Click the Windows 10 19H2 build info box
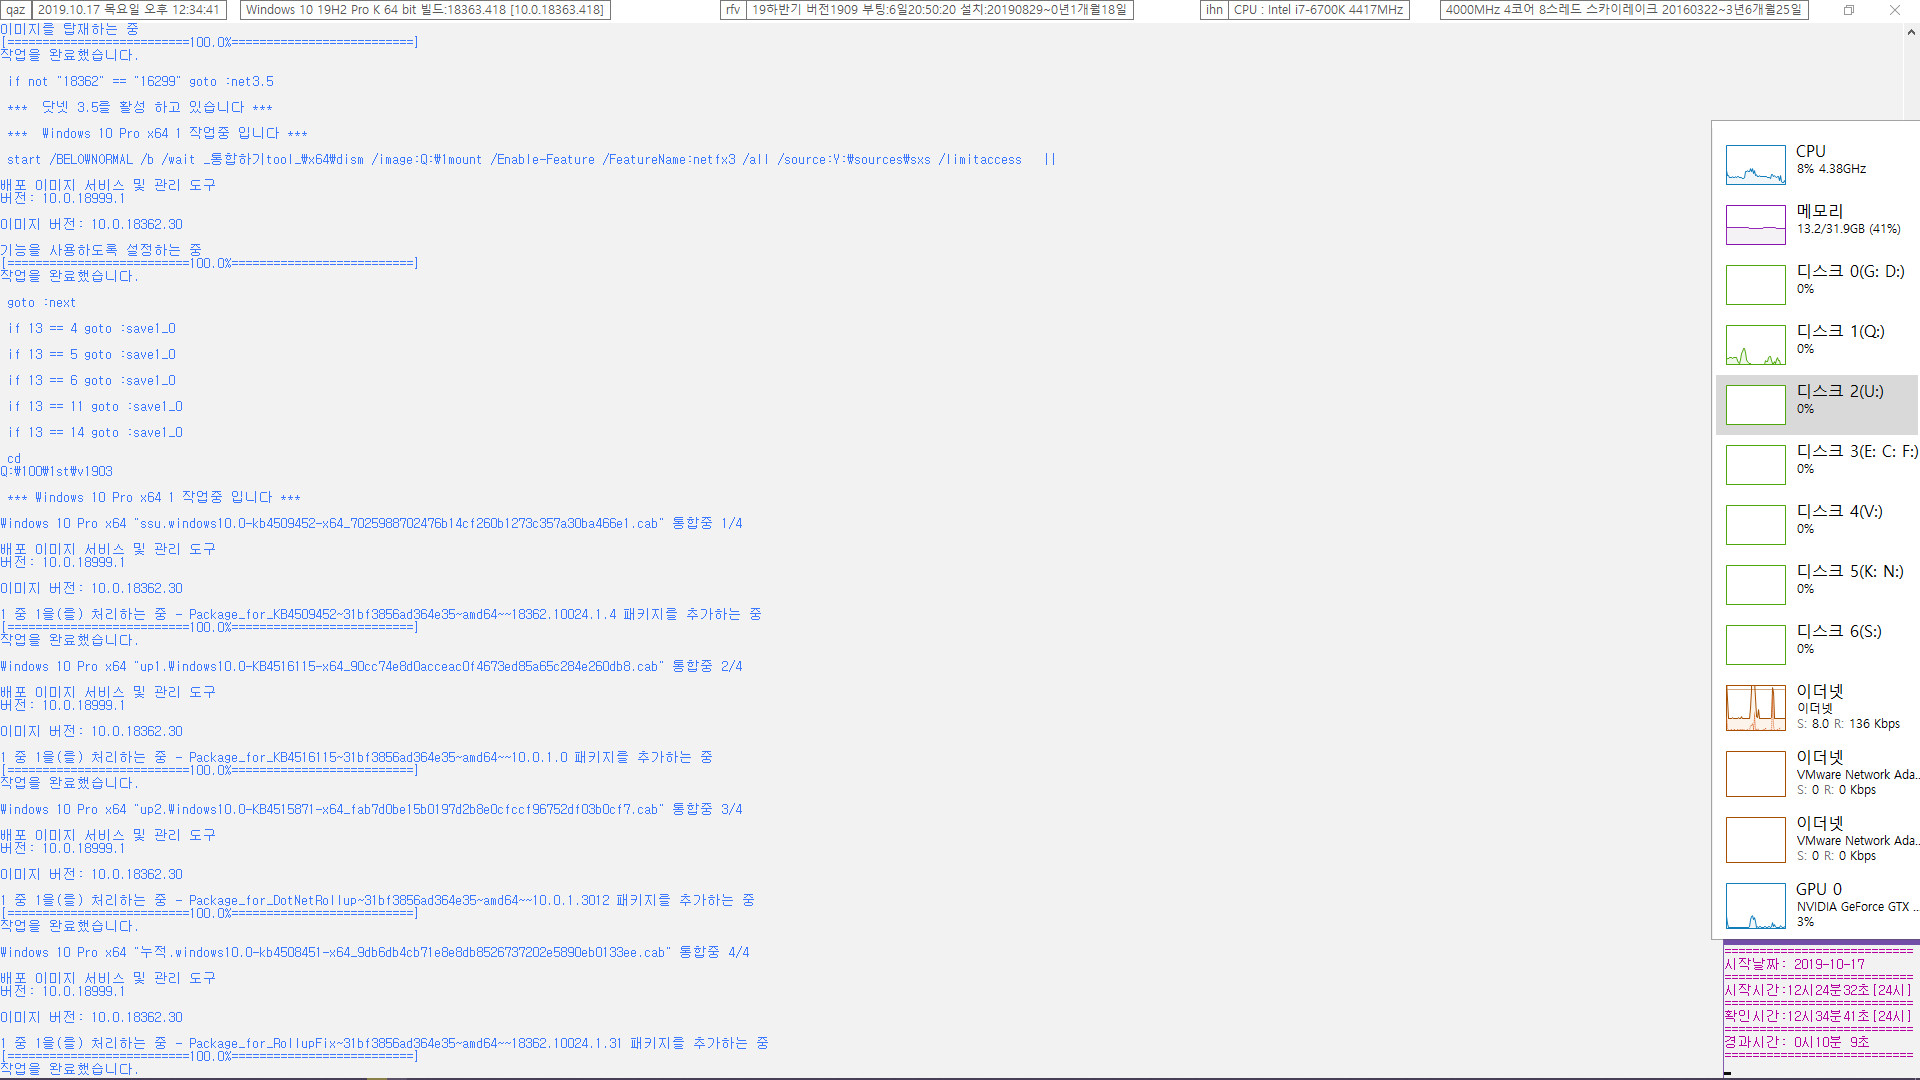1920x1080 pixels. point(425,10)
